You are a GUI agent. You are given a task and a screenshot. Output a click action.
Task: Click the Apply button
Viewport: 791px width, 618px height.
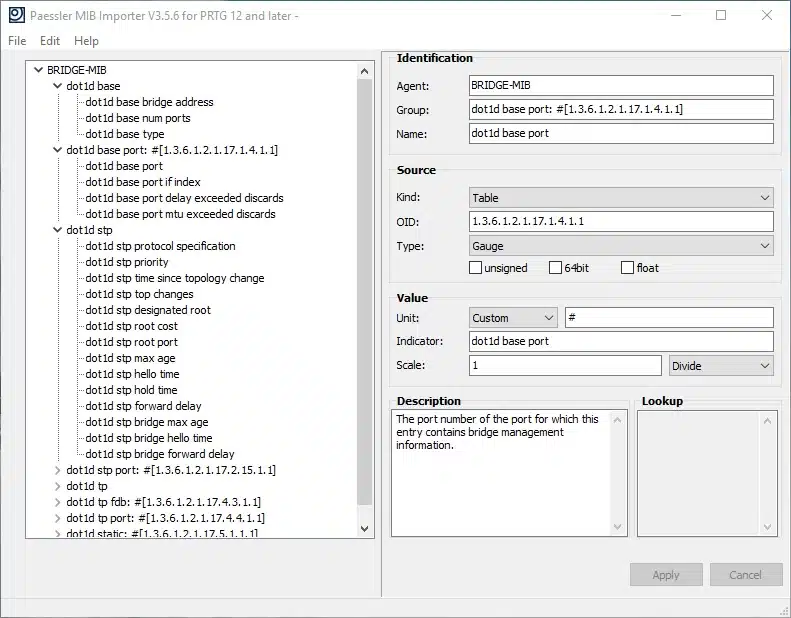[666, 575]
